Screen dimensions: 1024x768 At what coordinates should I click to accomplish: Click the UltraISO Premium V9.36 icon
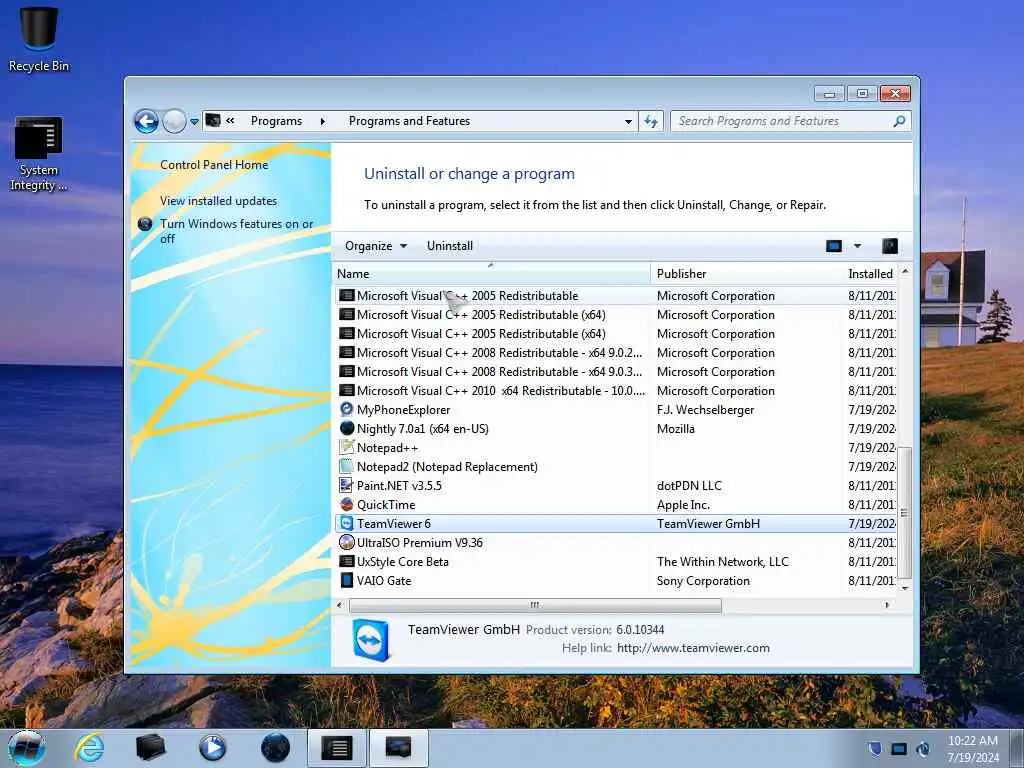[x=347, y=542]
